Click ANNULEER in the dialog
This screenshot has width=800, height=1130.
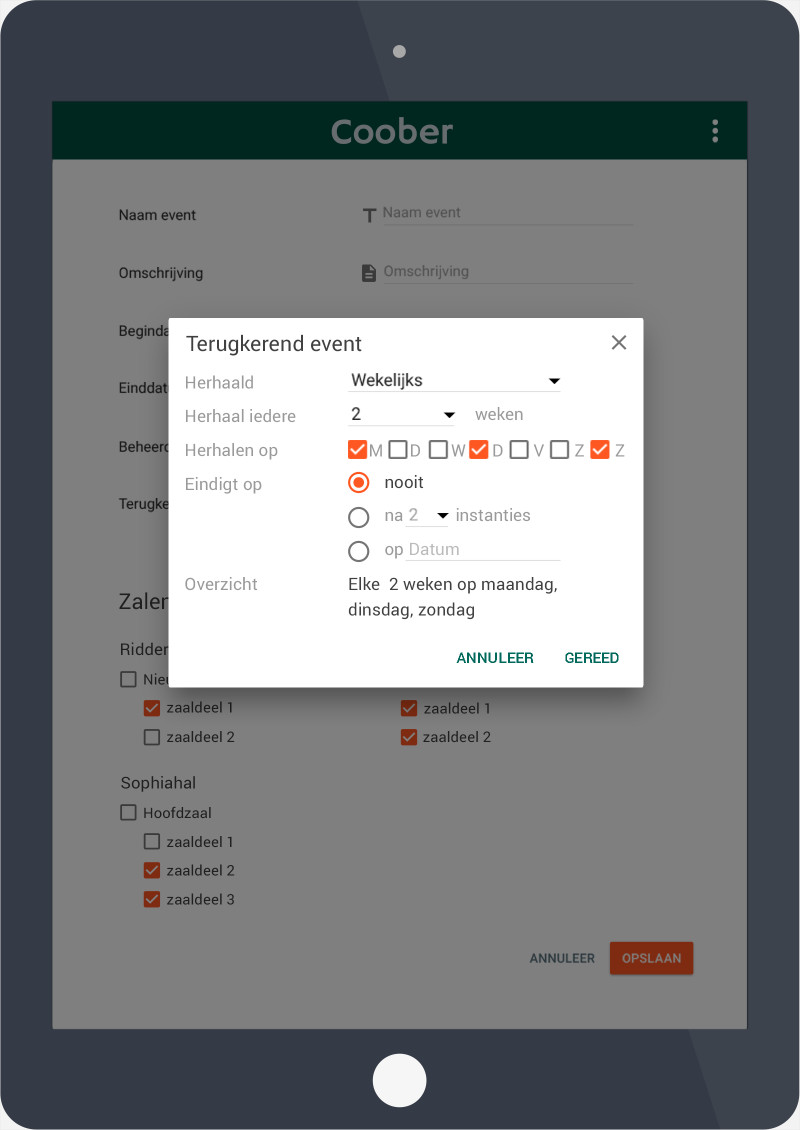(495, 657)
